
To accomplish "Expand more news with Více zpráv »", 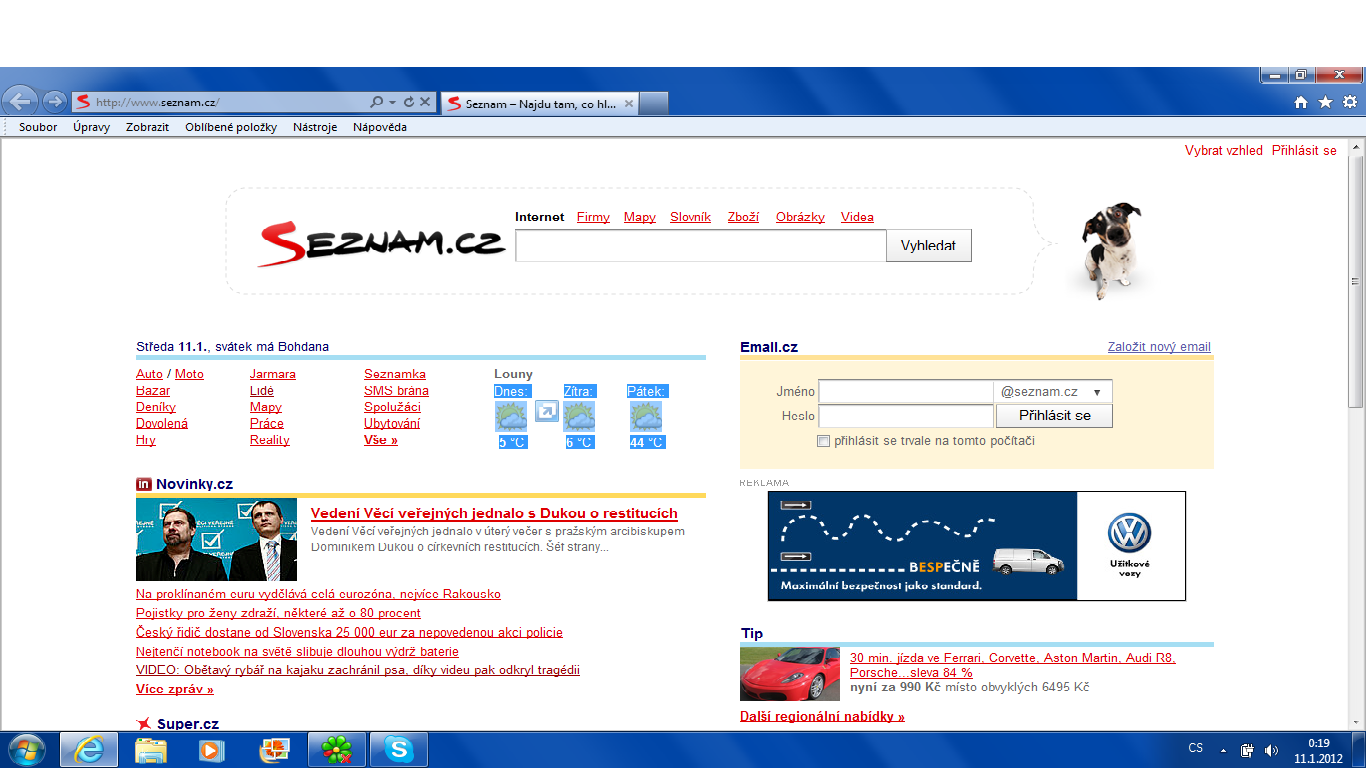I will [x=175, y=690].
